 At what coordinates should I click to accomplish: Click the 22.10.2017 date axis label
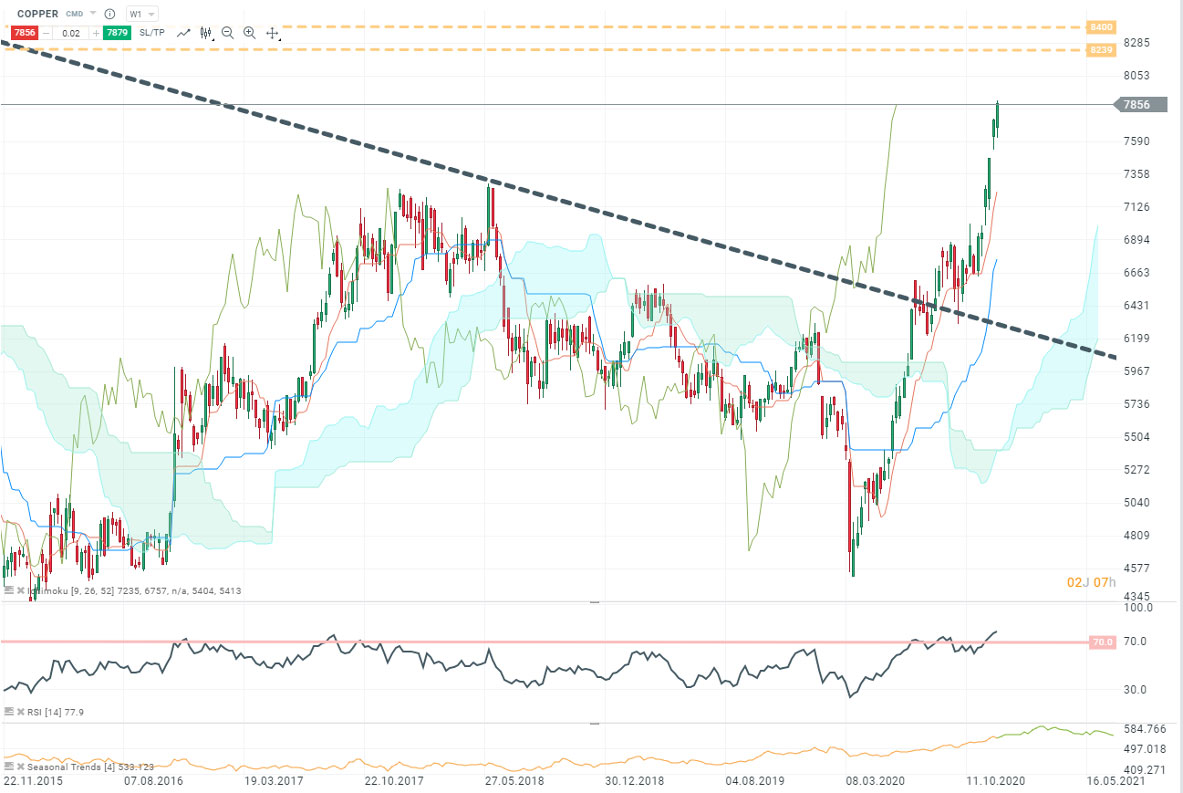394,781
